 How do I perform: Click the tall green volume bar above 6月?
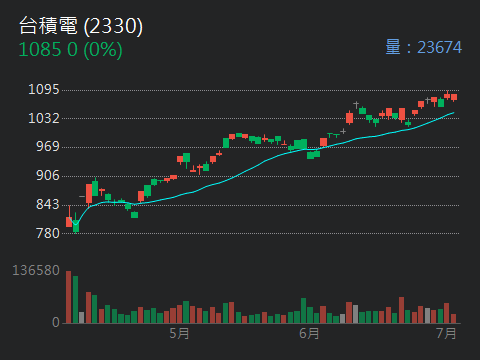pos(303,311)
